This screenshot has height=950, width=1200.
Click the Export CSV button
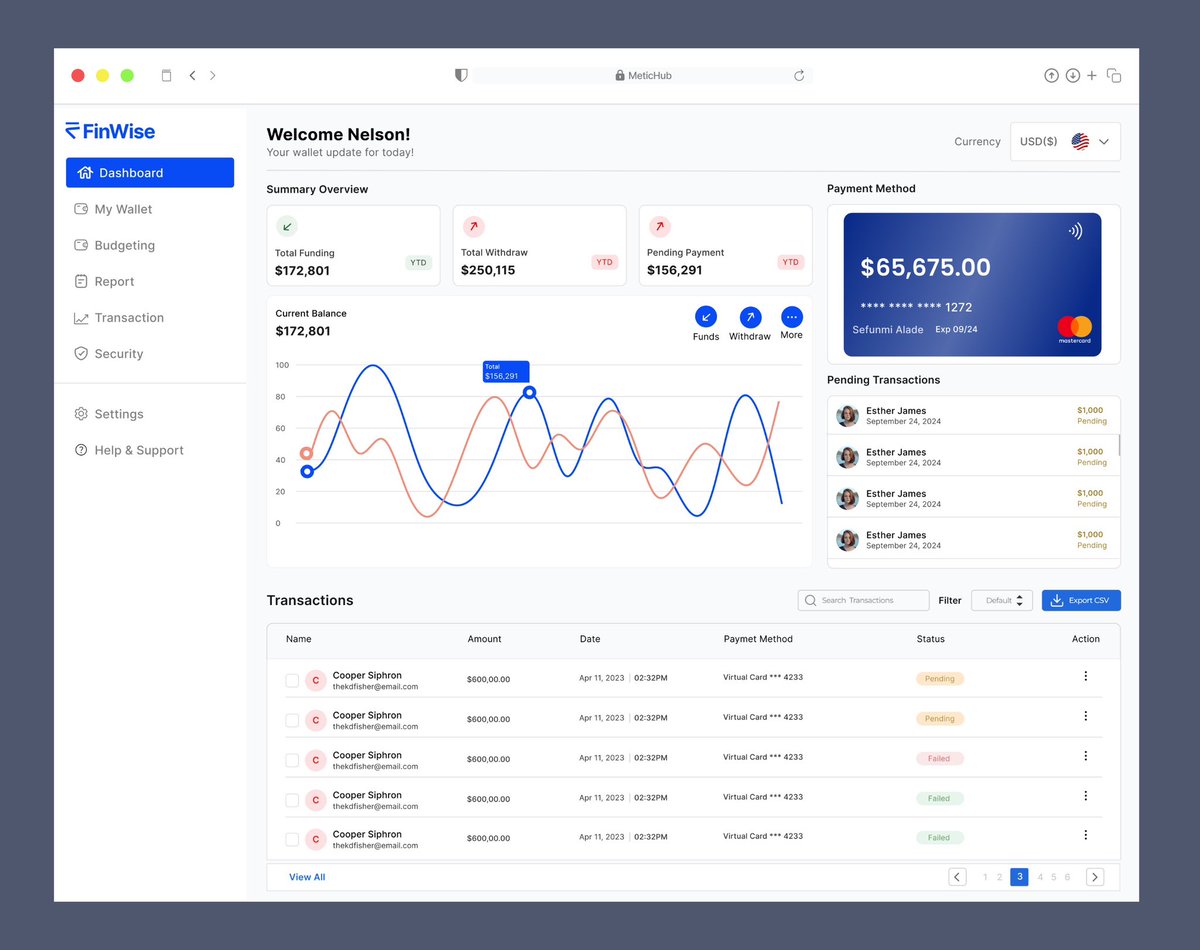tap(1081, 600)
